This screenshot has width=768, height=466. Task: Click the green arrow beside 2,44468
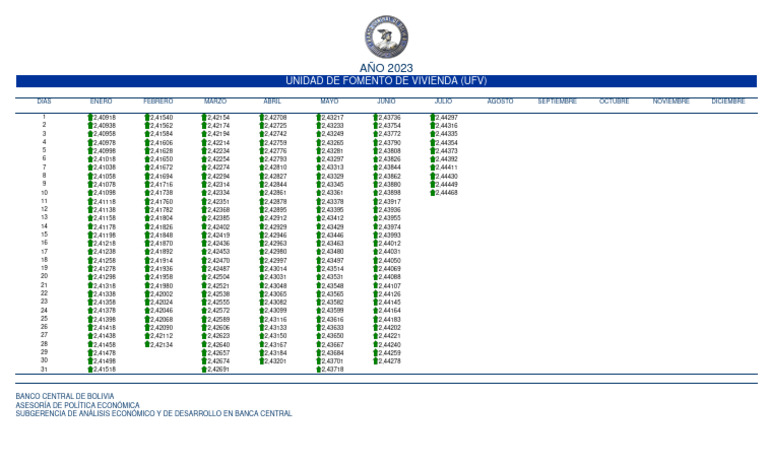(x=433, y=193)
